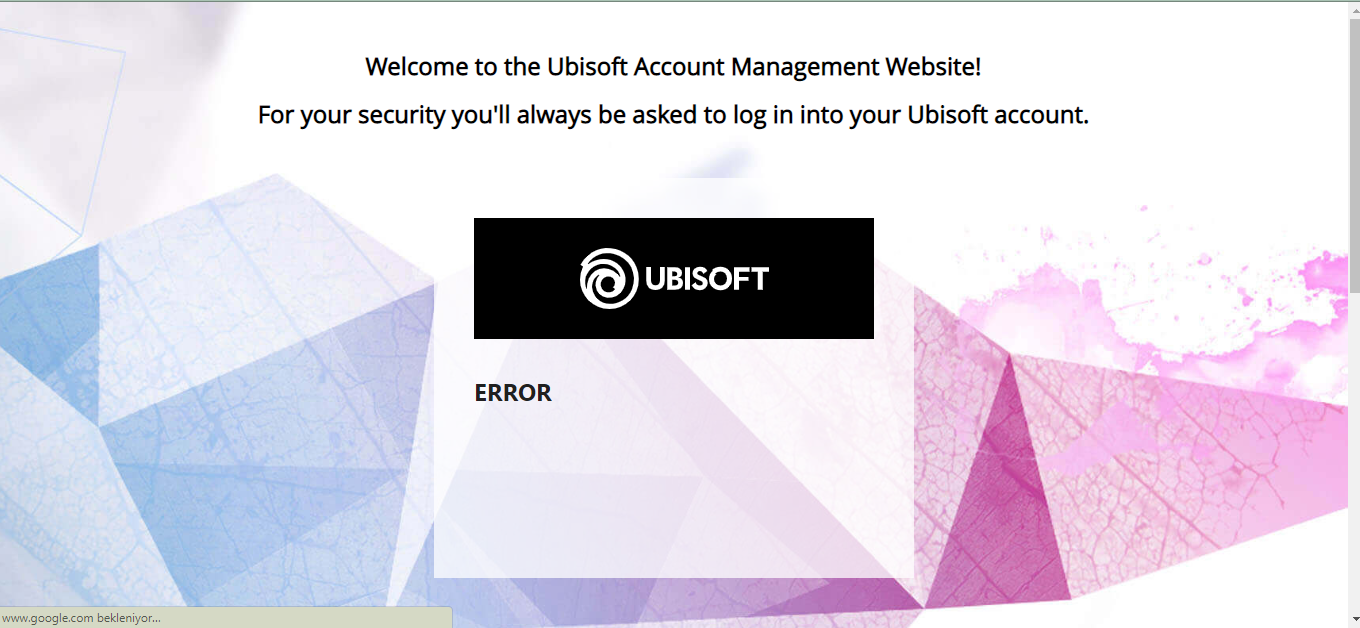Click "Ubisoft" in the top welcome heading
Screen dimensions: 1360x628
[x=586, y=67]
